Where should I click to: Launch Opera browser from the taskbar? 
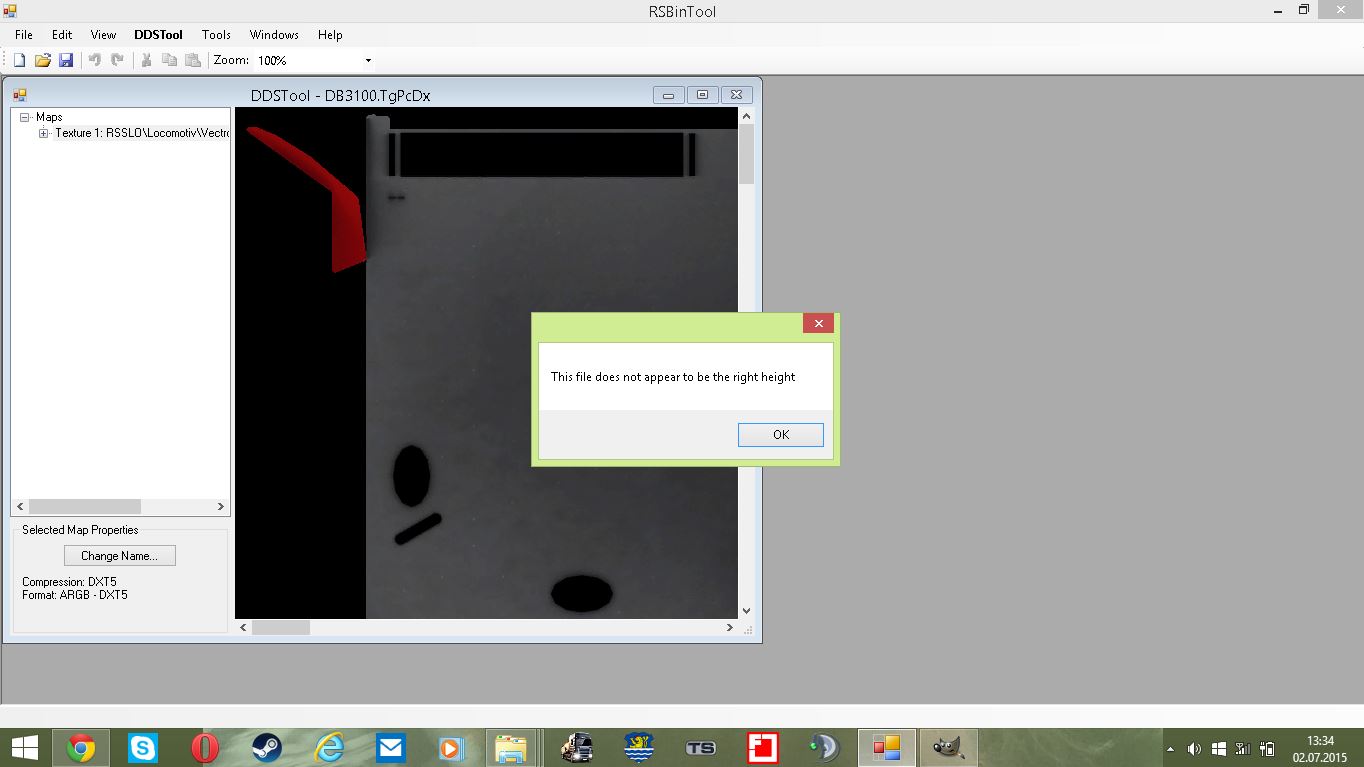click(205, 748)
